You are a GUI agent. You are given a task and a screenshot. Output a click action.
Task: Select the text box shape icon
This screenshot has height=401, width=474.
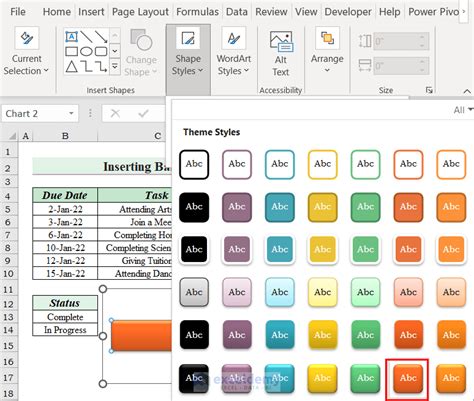pos(71,37)
